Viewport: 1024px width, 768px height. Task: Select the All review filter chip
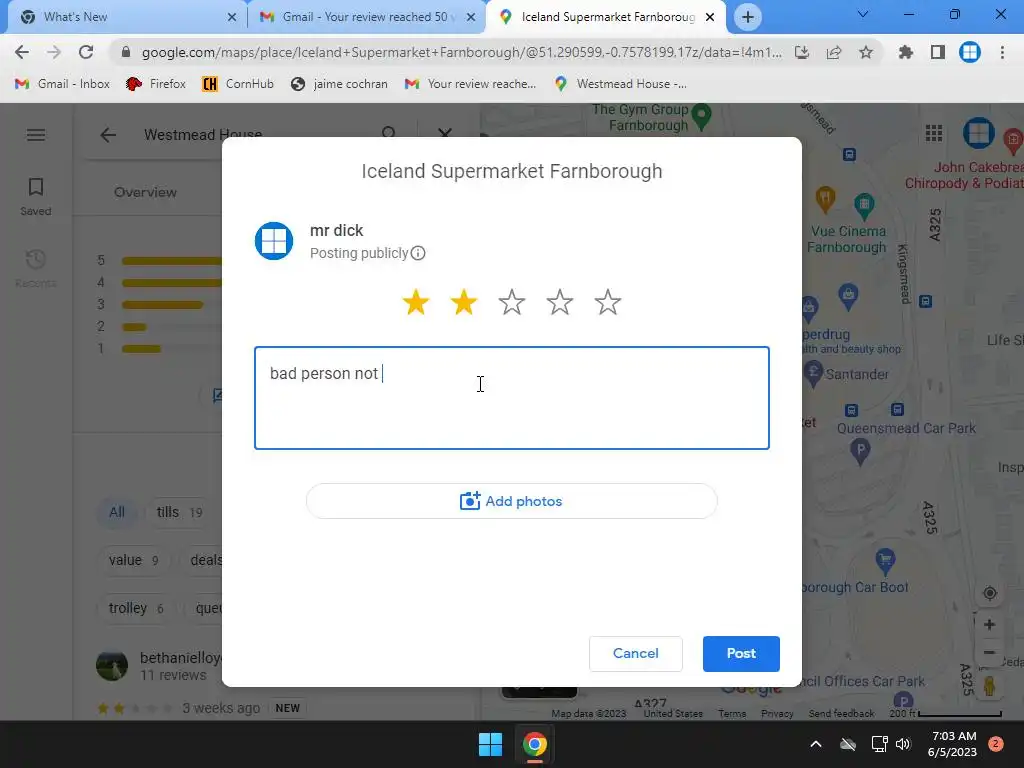(117, 512)
